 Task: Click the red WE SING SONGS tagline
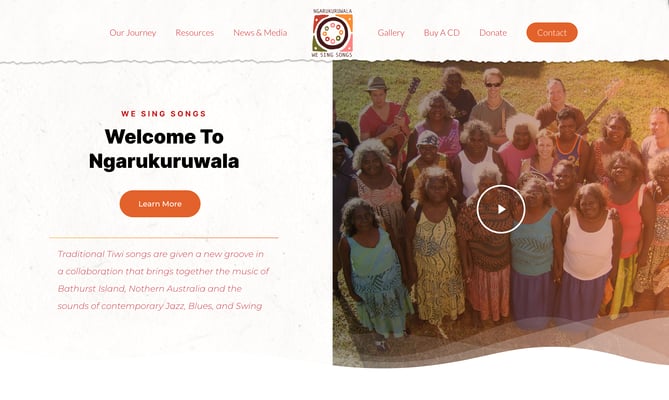(x=164, y=114)
